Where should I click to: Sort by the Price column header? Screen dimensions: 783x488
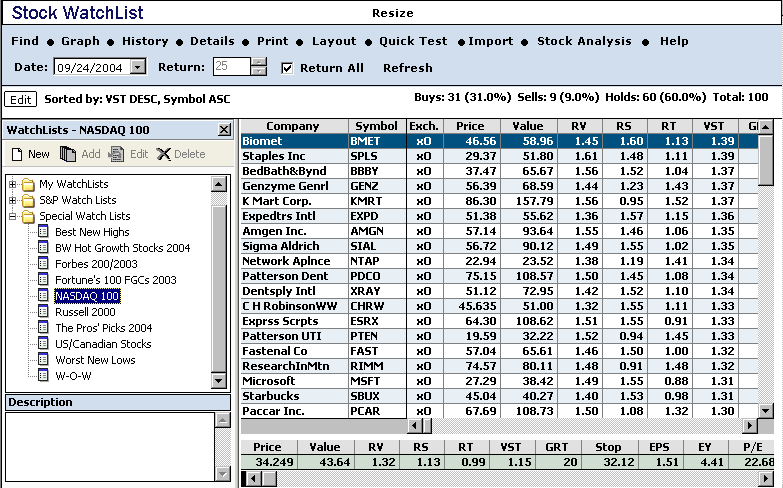469,126
